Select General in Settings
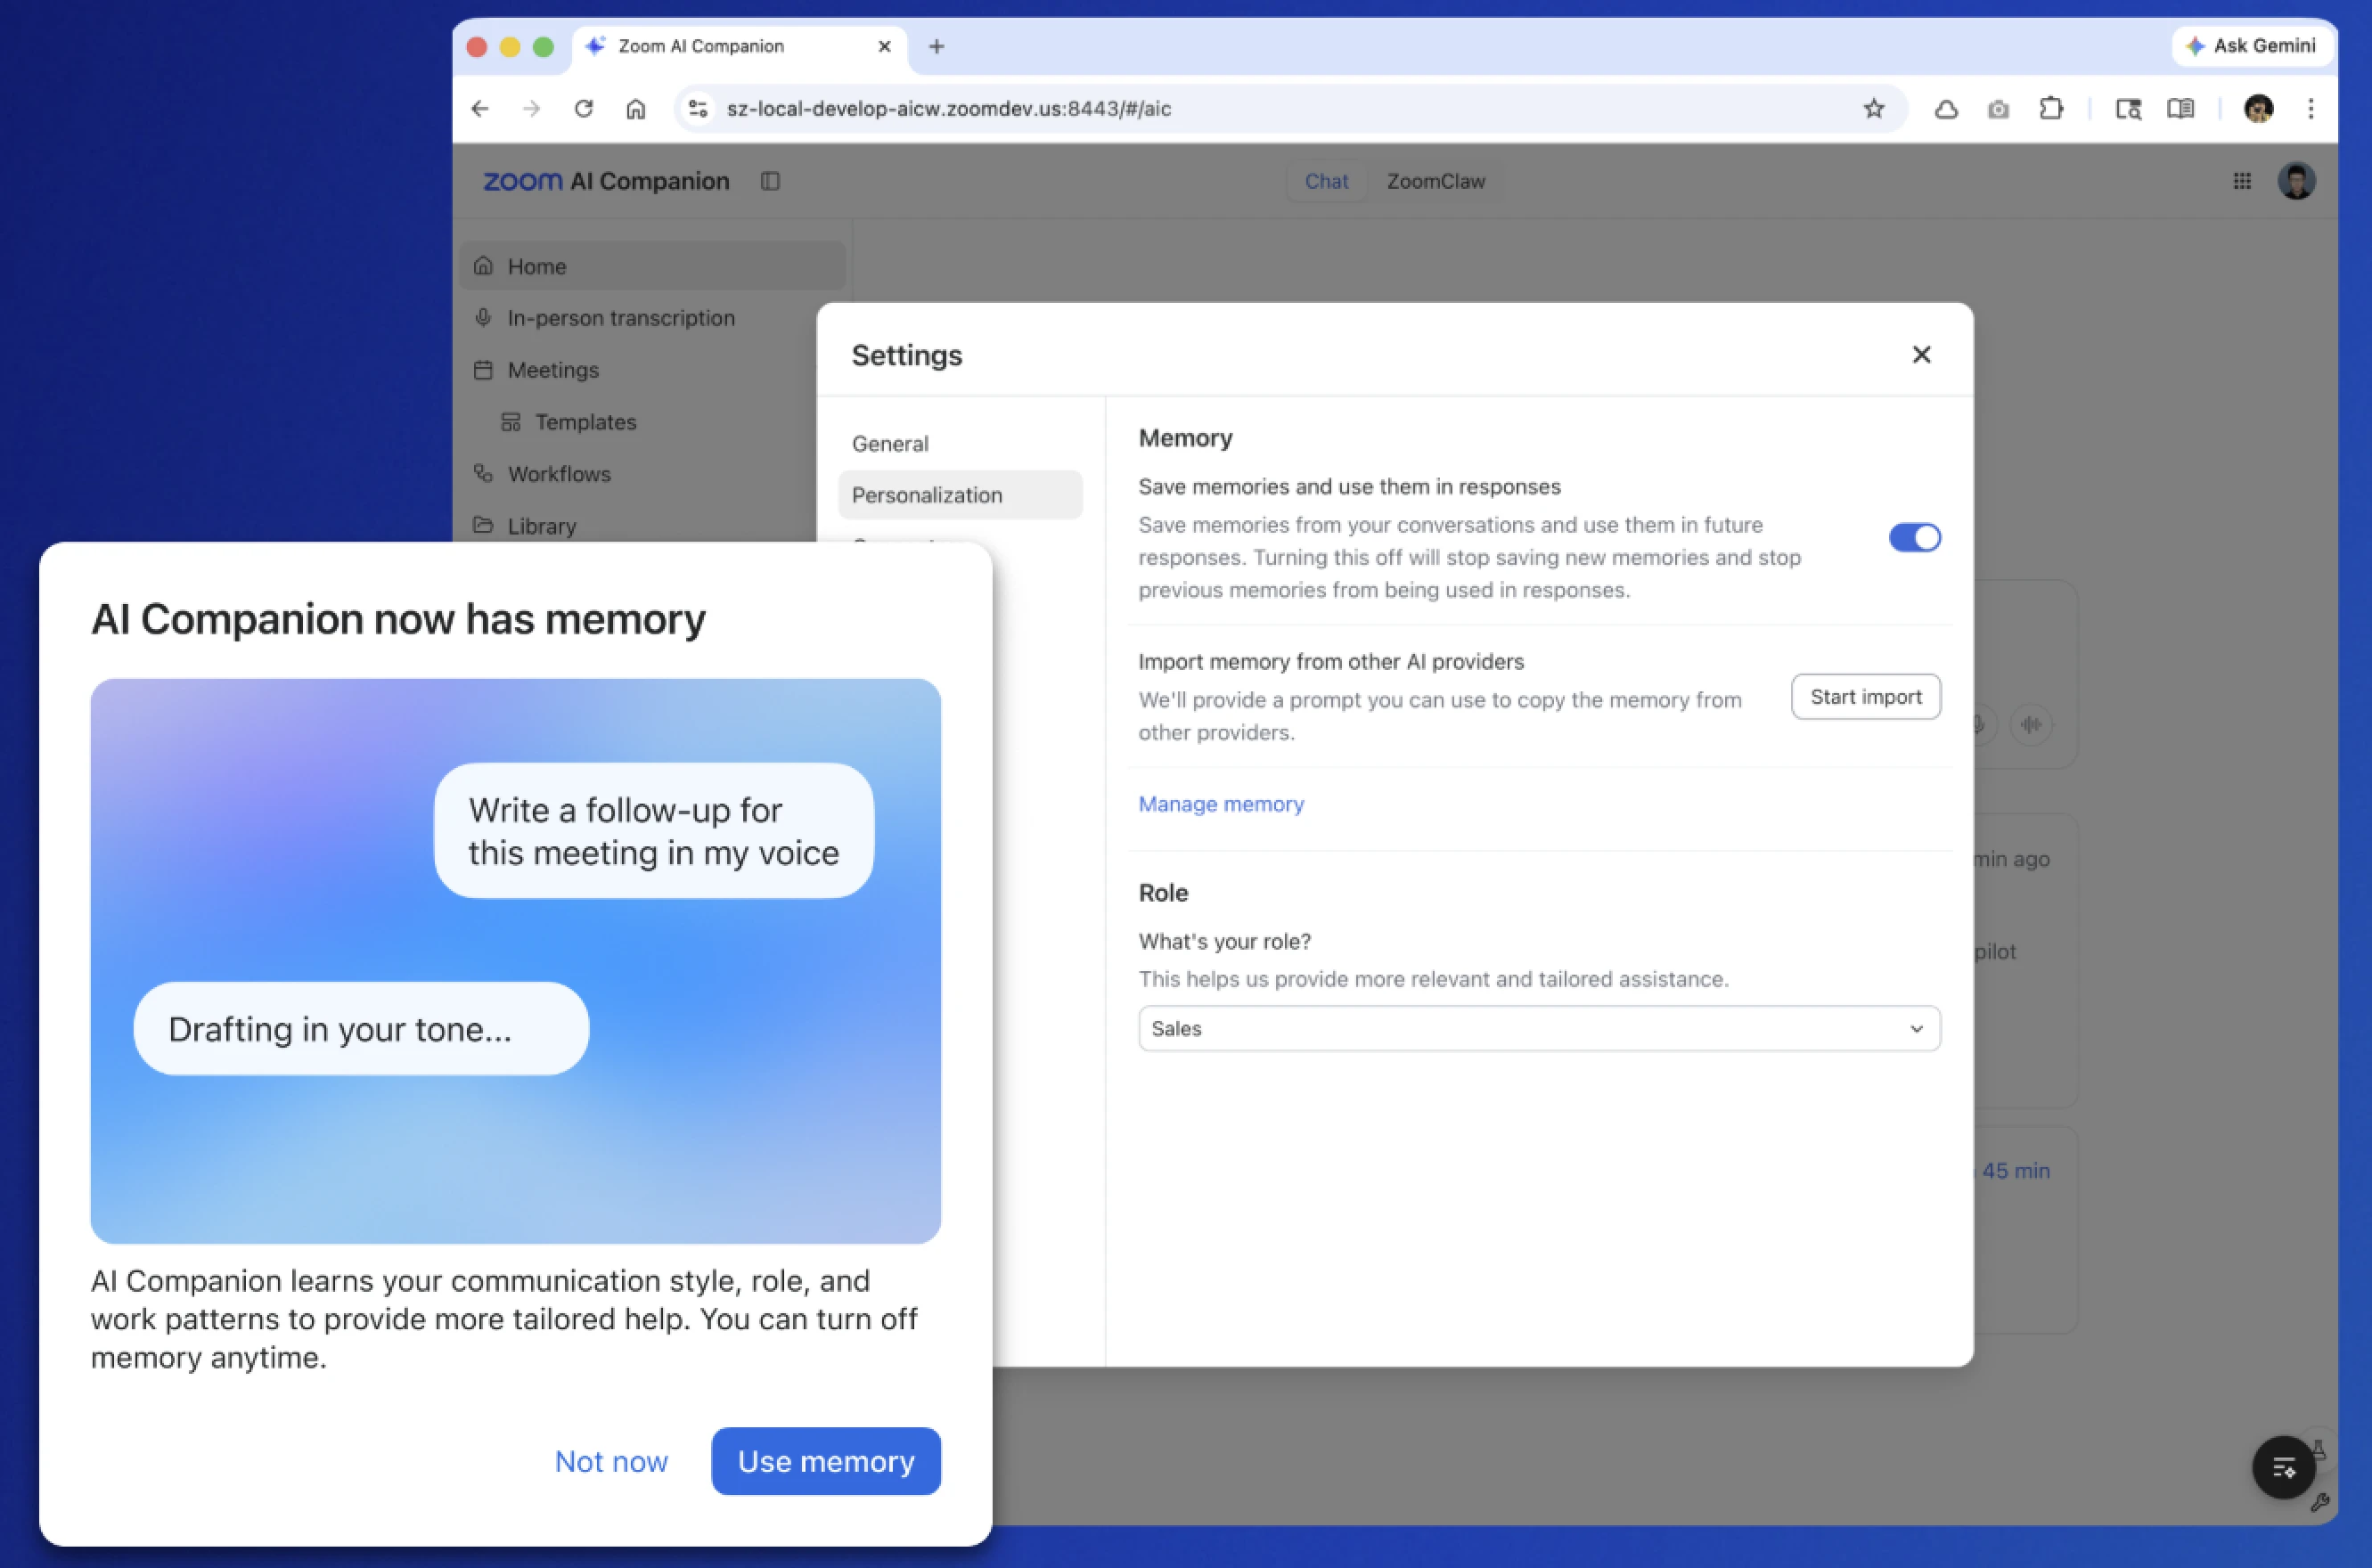 click(x=960, y=443)
